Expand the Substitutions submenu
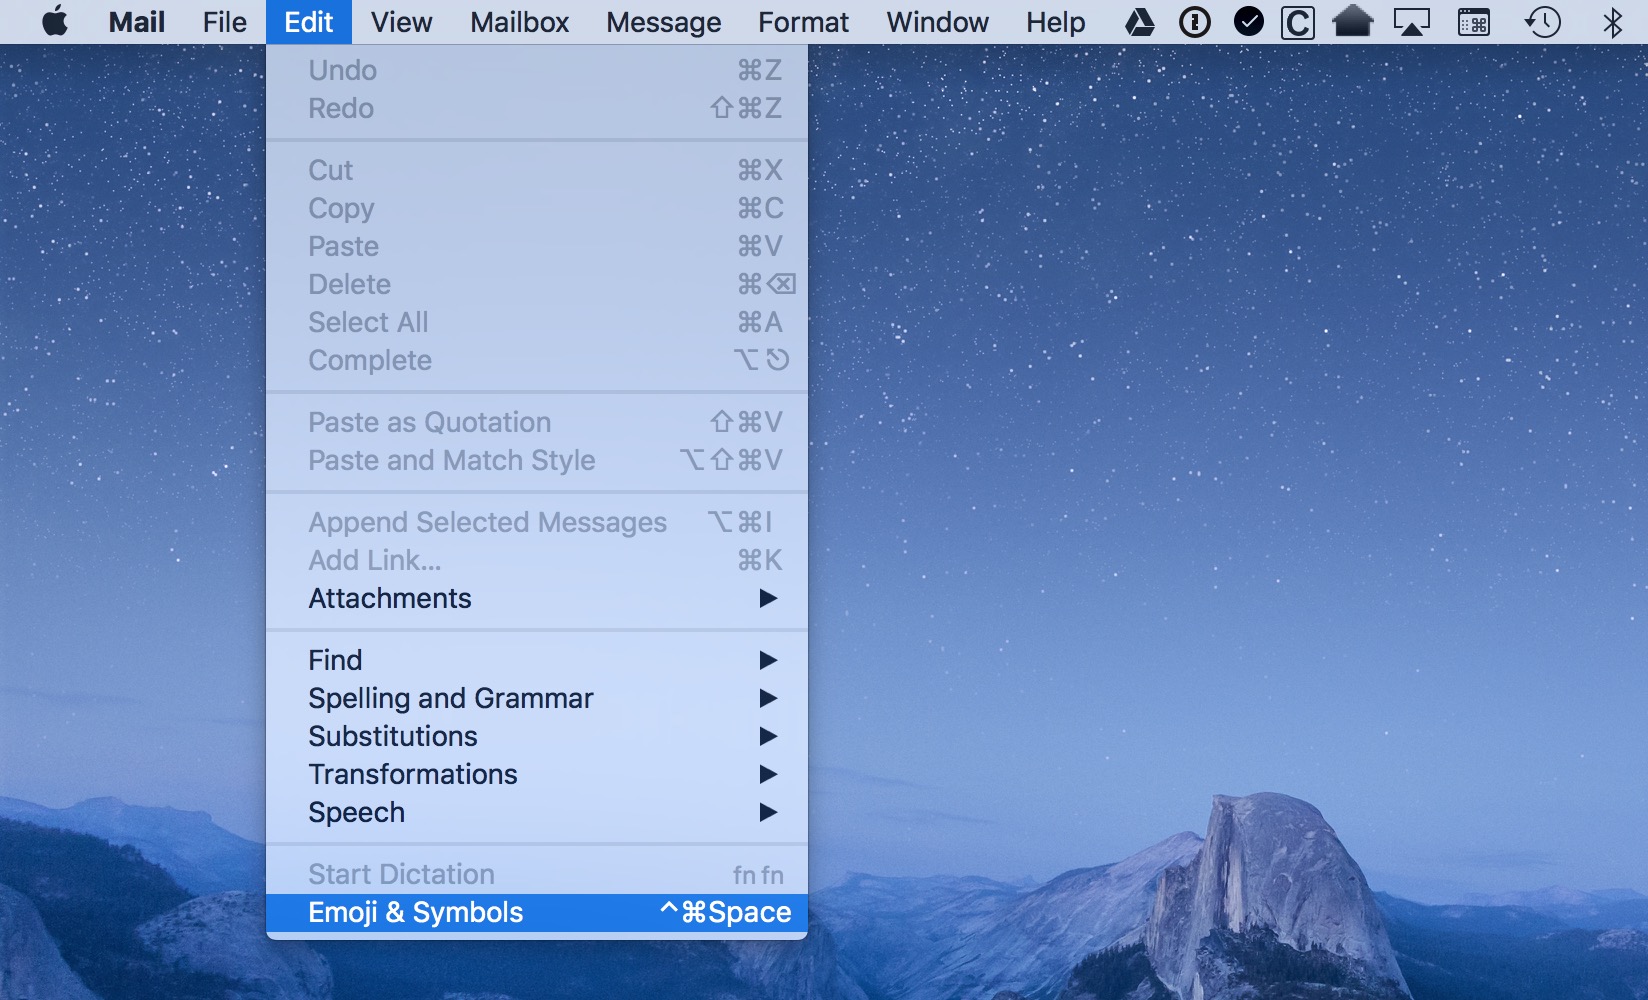The image size is (1648, 1000). [x=537, y=736]
